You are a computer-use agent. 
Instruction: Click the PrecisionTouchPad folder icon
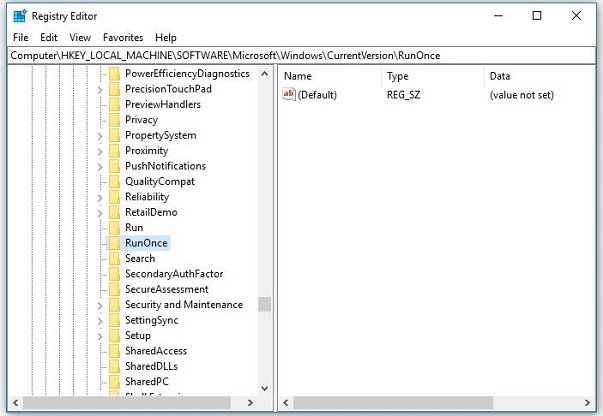tap(114, 89)
